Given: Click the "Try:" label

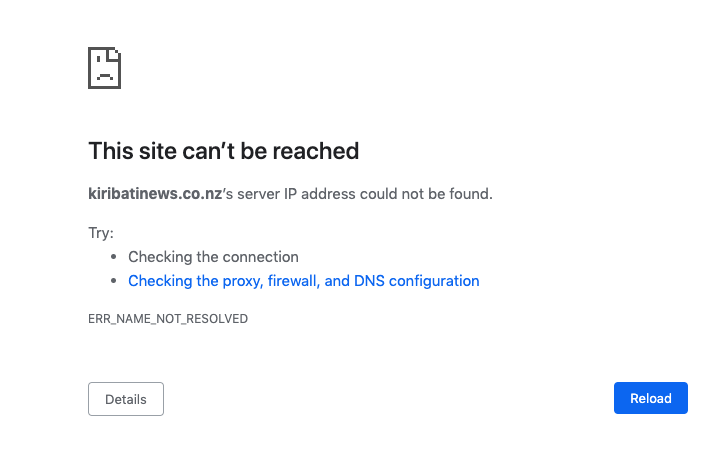Looking at the screenshot, I should pos(101,232).
